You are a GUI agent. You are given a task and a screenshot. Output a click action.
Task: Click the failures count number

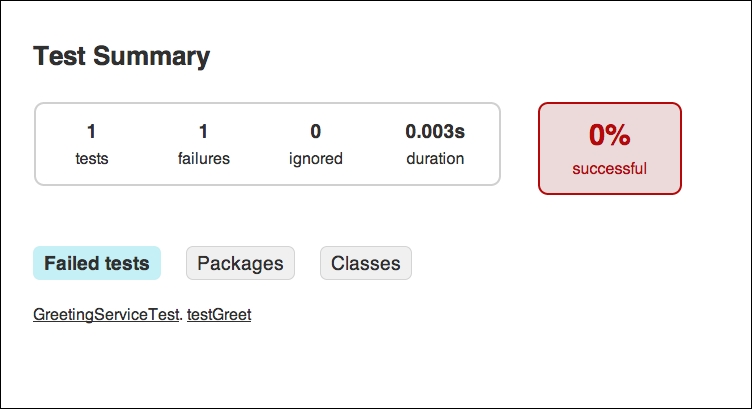tap(203, 131)
